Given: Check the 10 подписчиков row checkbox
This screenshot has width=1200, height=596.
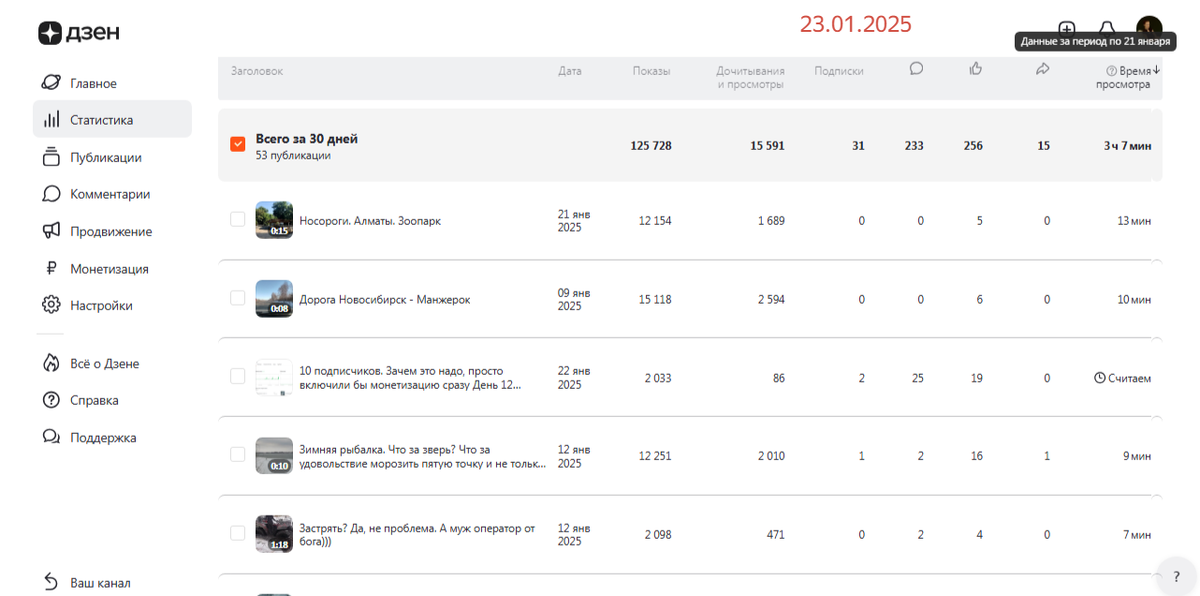Looking at the screenshot, I should click(x=238, y=376).
